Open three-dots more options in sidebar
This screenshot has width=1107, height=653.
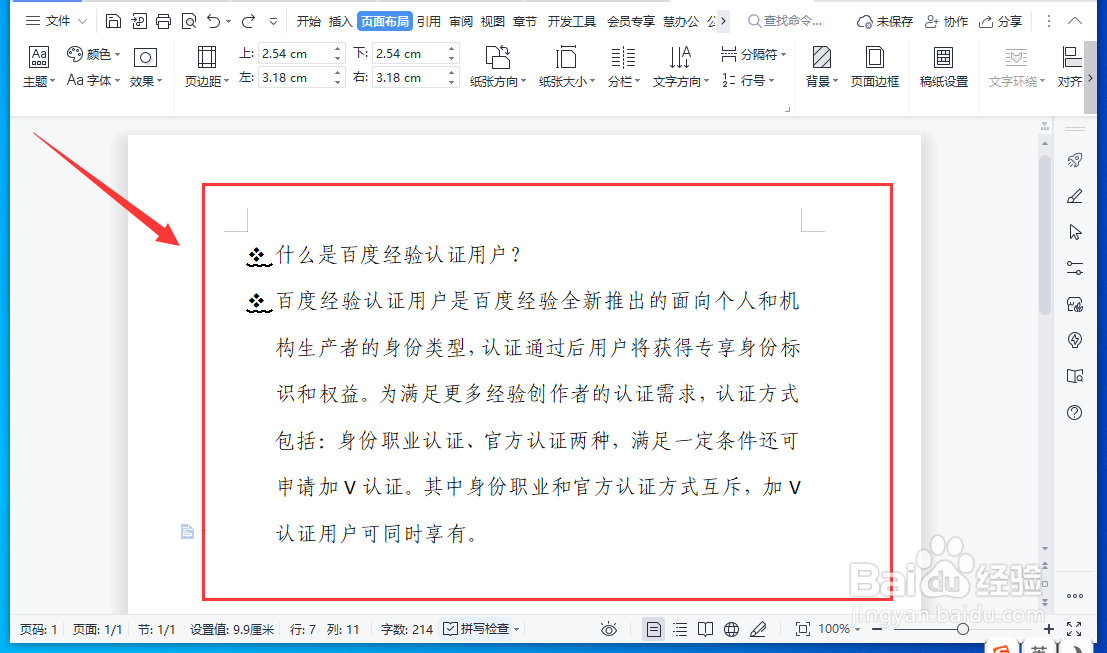pyautogui.click(x=1075, y=596)
